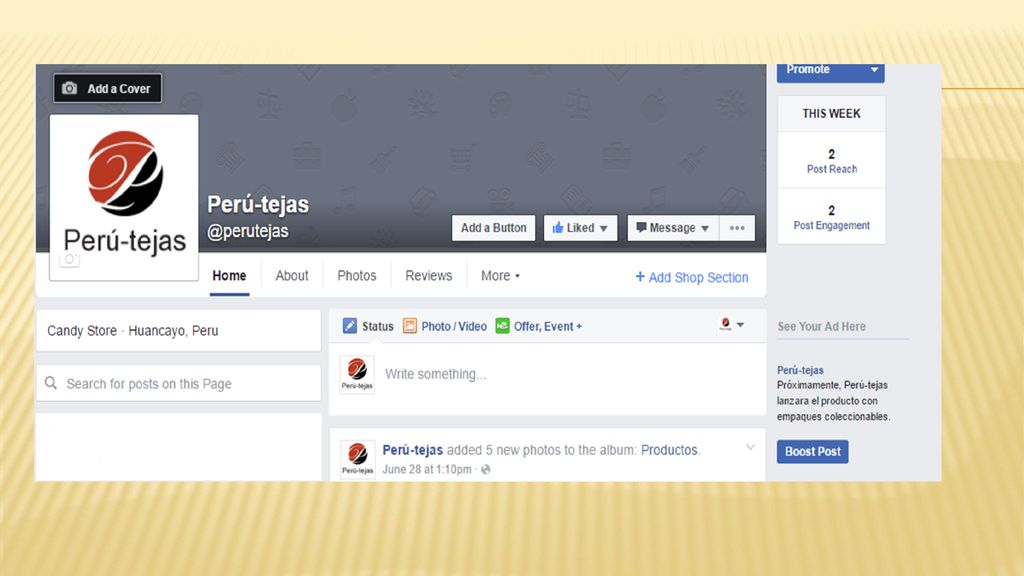Click the Write something text field
Viewport: 1024px width, 576px height.
coord(436,374)
